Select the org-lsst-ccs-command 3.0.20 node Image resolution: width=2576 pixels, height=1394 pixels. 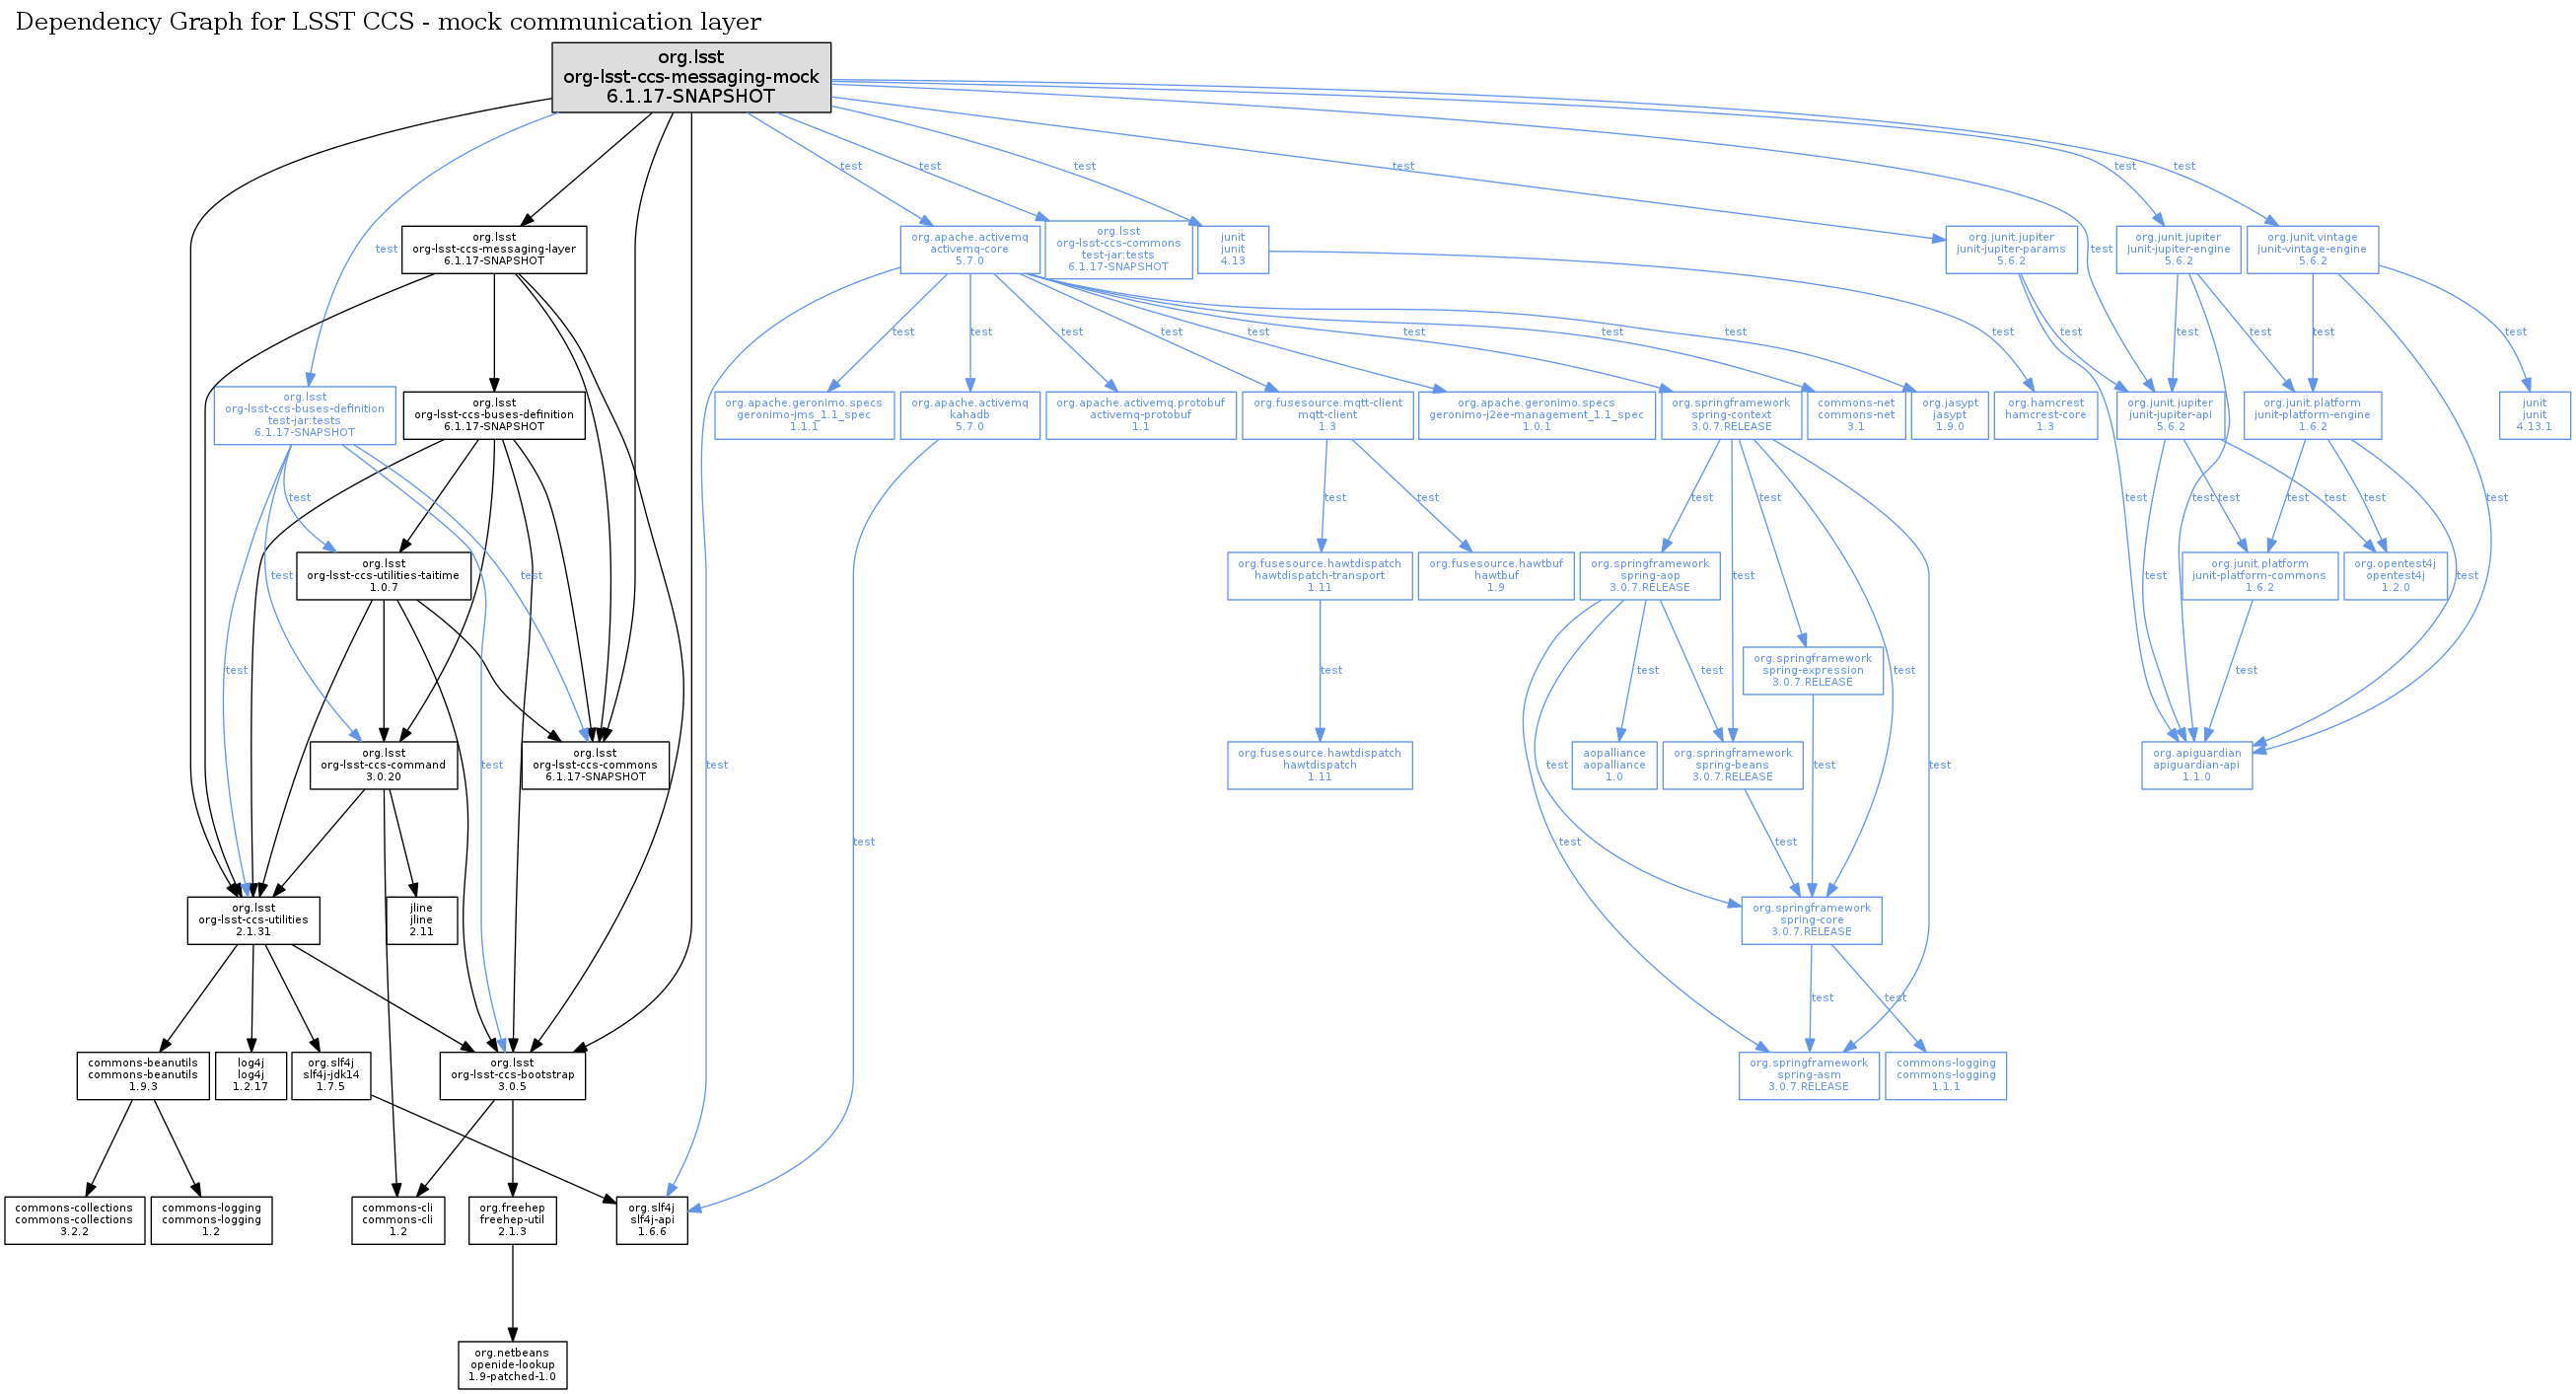tap(384, 765)
